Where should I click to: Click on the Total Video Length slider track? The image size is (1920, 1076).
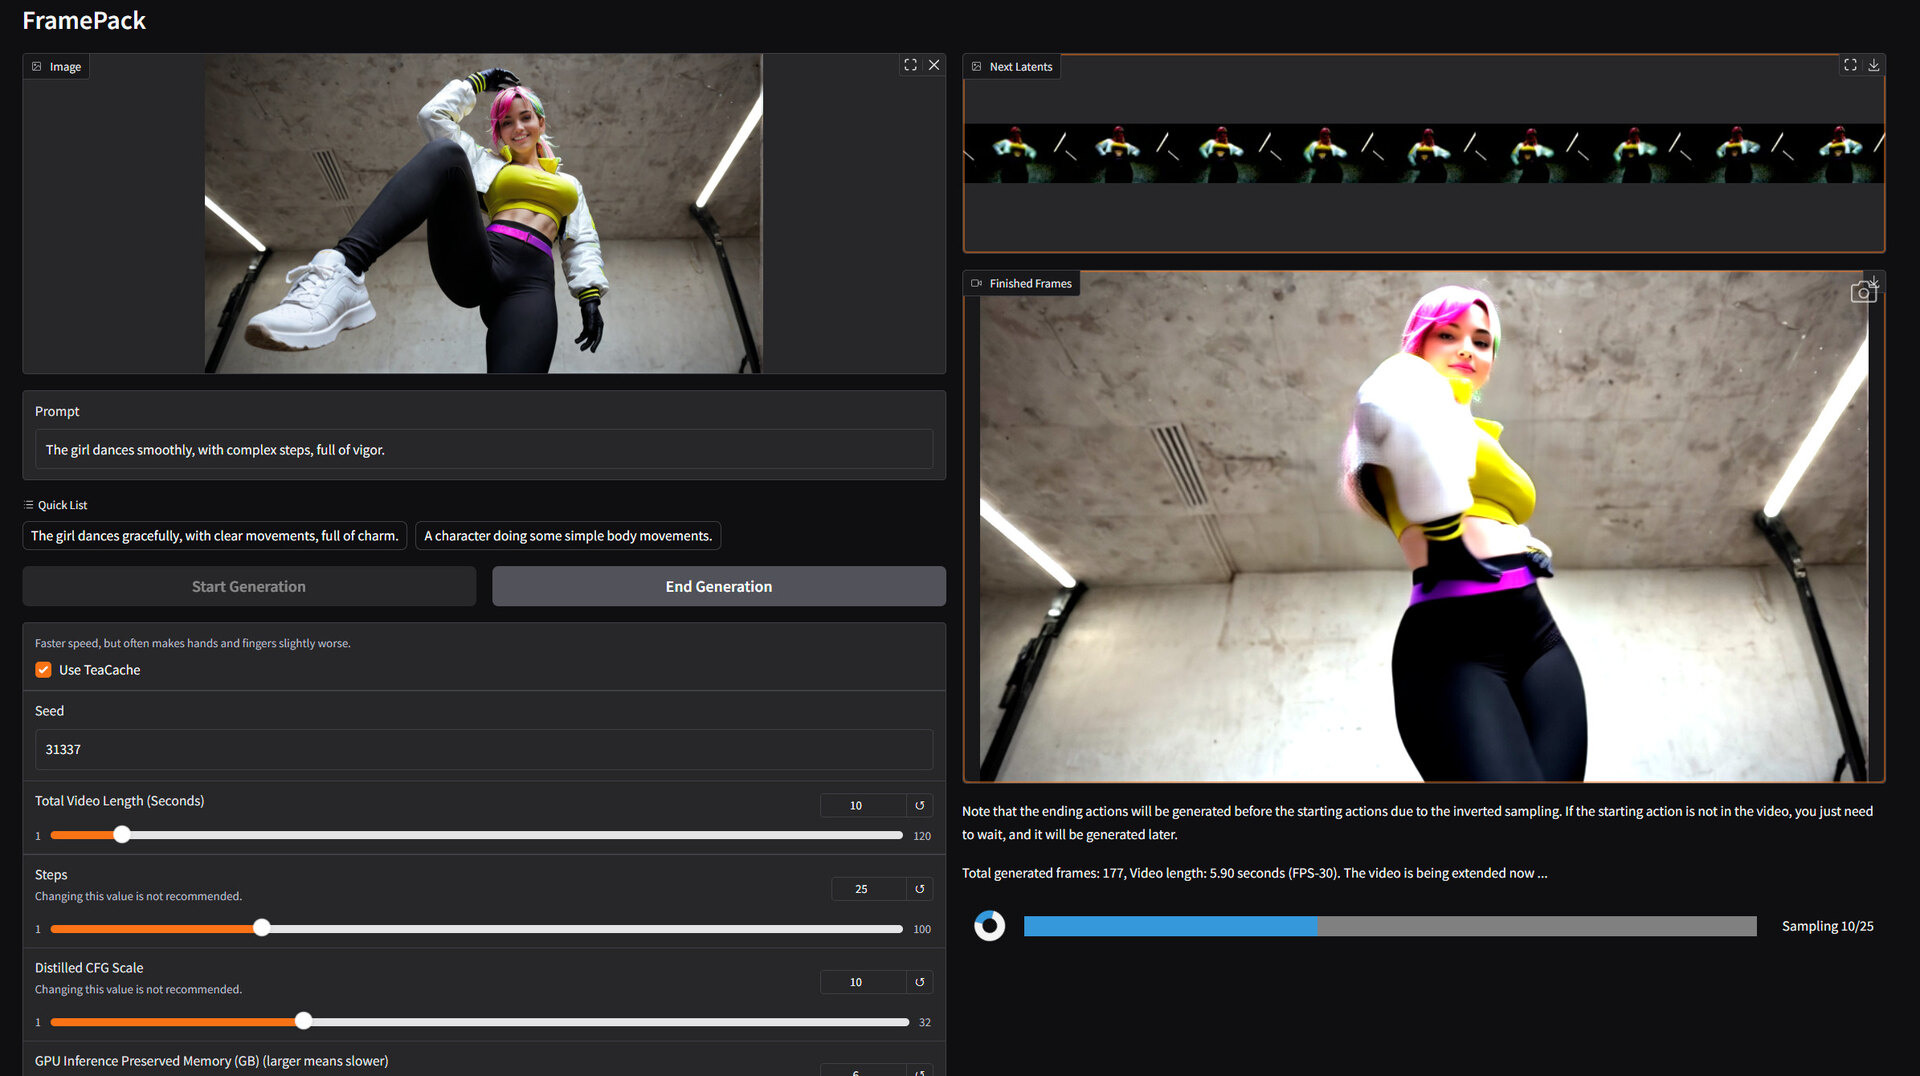pyautogui.click(x=500, y=835)
